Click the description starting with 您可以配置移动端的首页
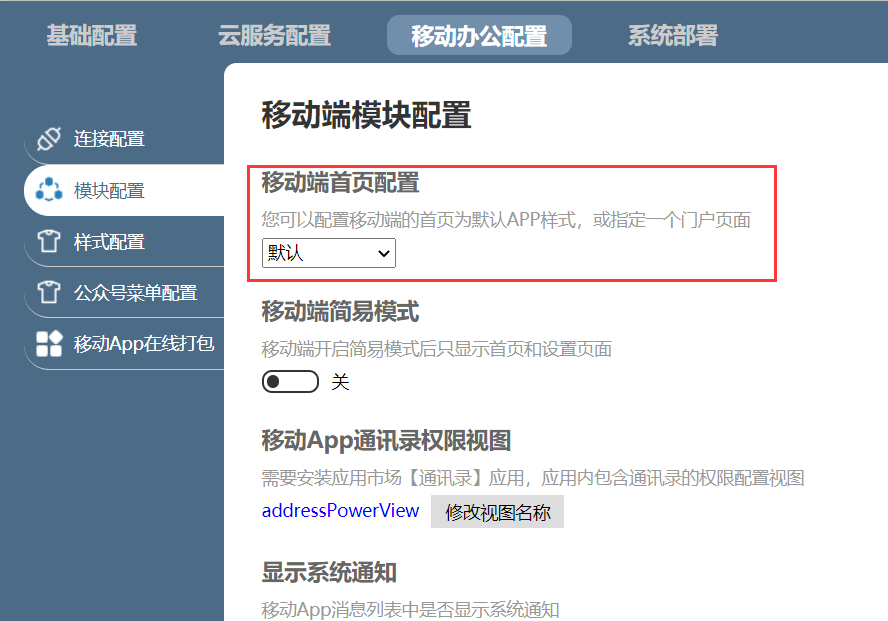Viewport: 888px width, 621px height. [x=506, y=220]
